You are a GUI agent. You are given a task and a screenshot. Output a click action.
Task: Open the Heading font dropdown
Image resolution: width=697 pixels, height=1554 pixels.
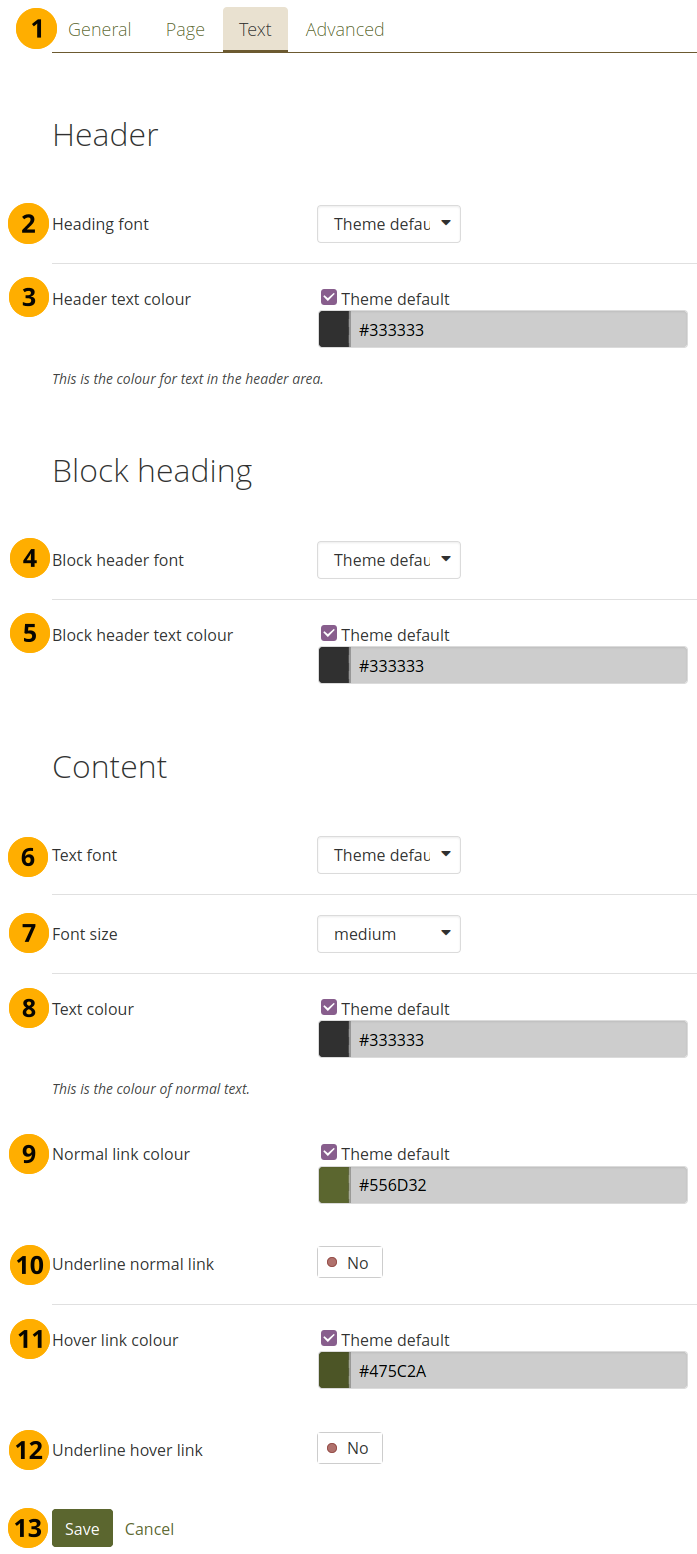(x=388, y=224)
